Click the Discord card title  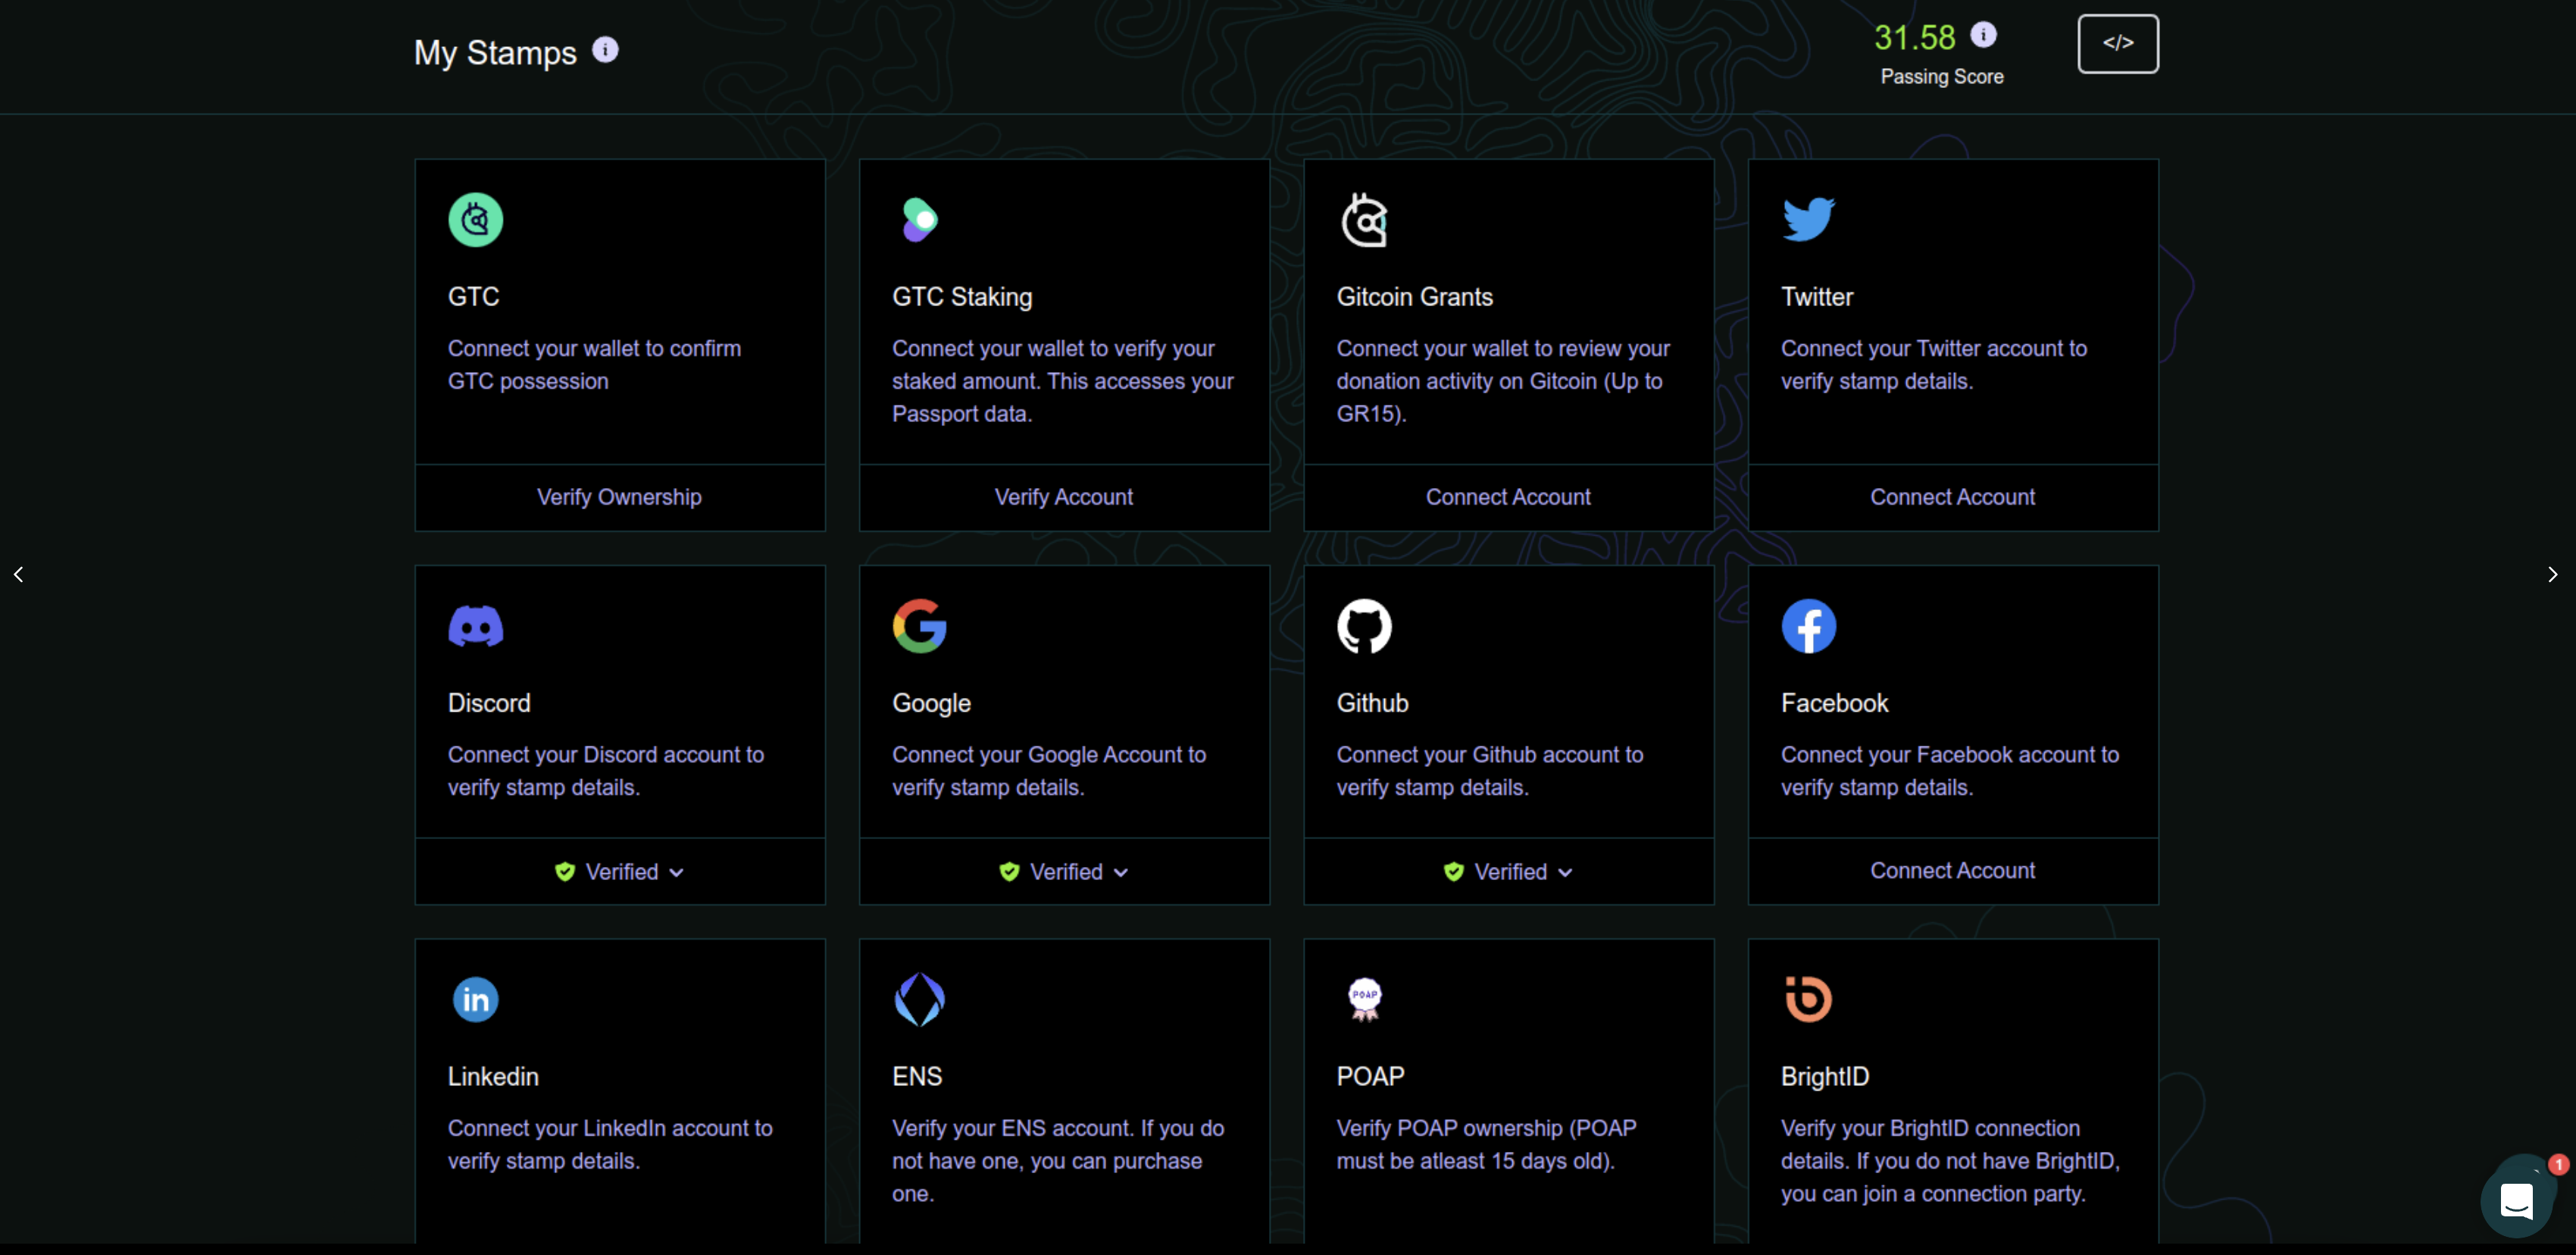tap(489, 703)
